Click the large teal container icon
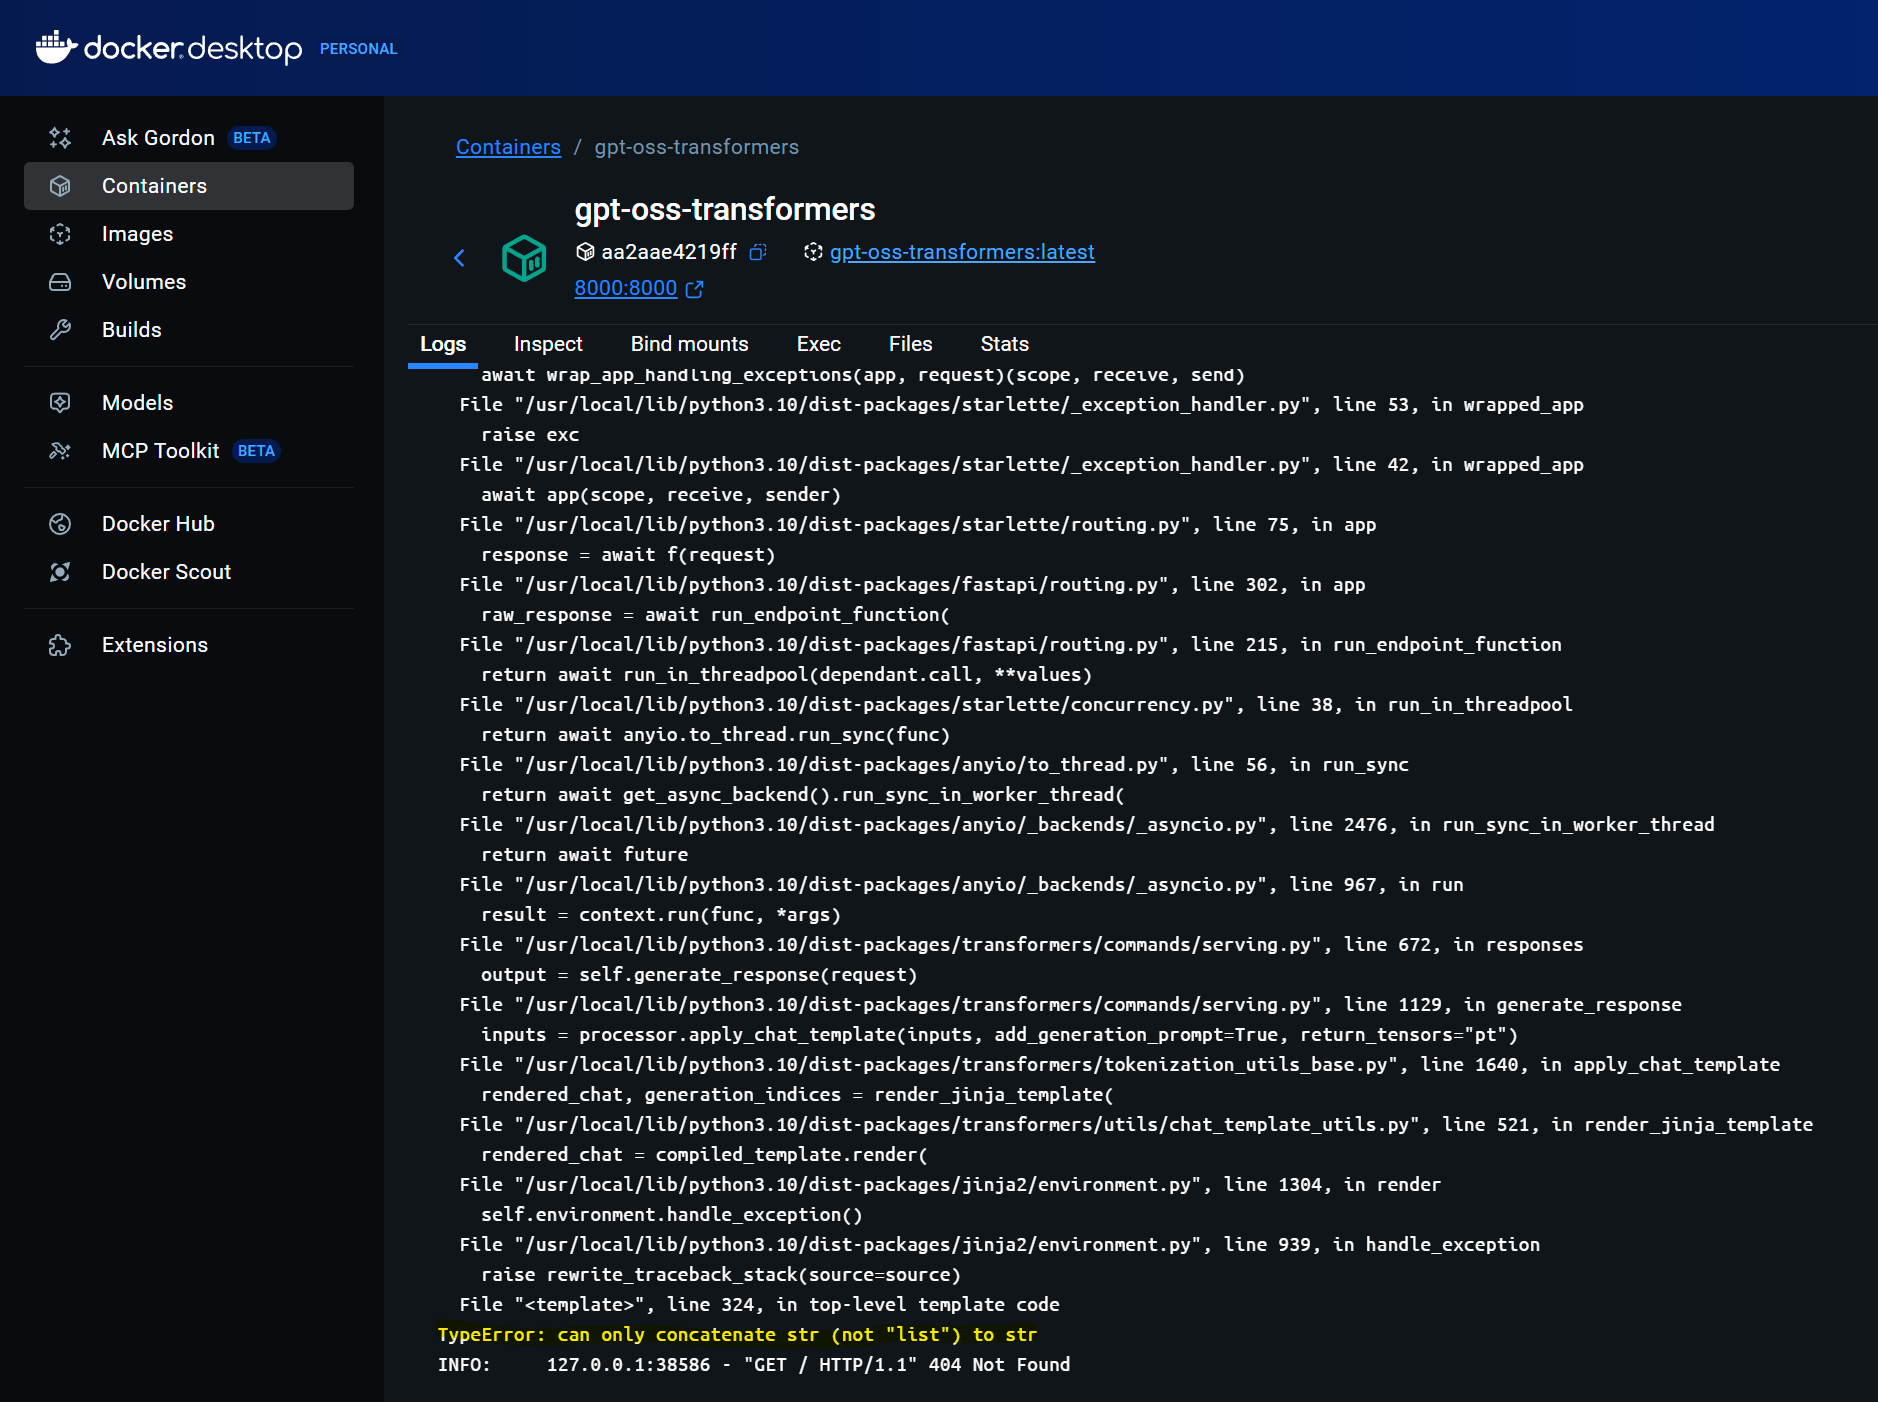 coord(524,258)
